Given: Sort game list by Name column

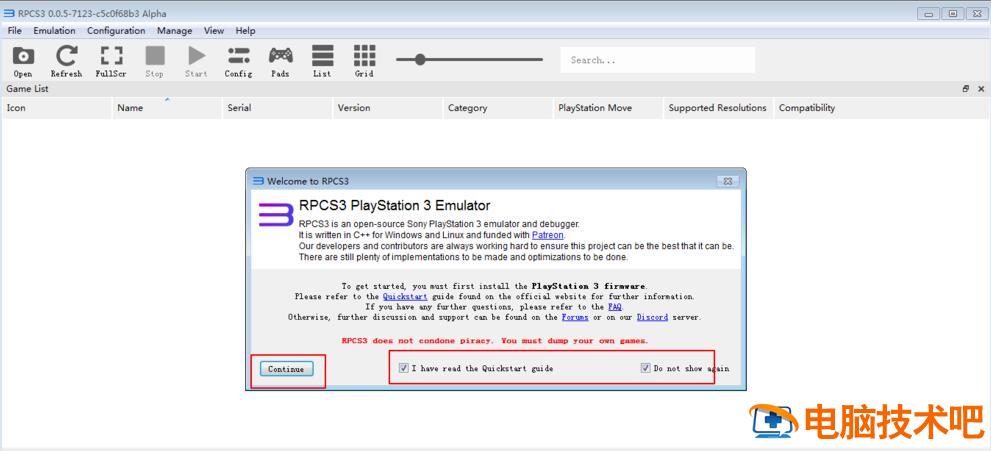Looking at the screenshot, I should (x=167, y=108).
